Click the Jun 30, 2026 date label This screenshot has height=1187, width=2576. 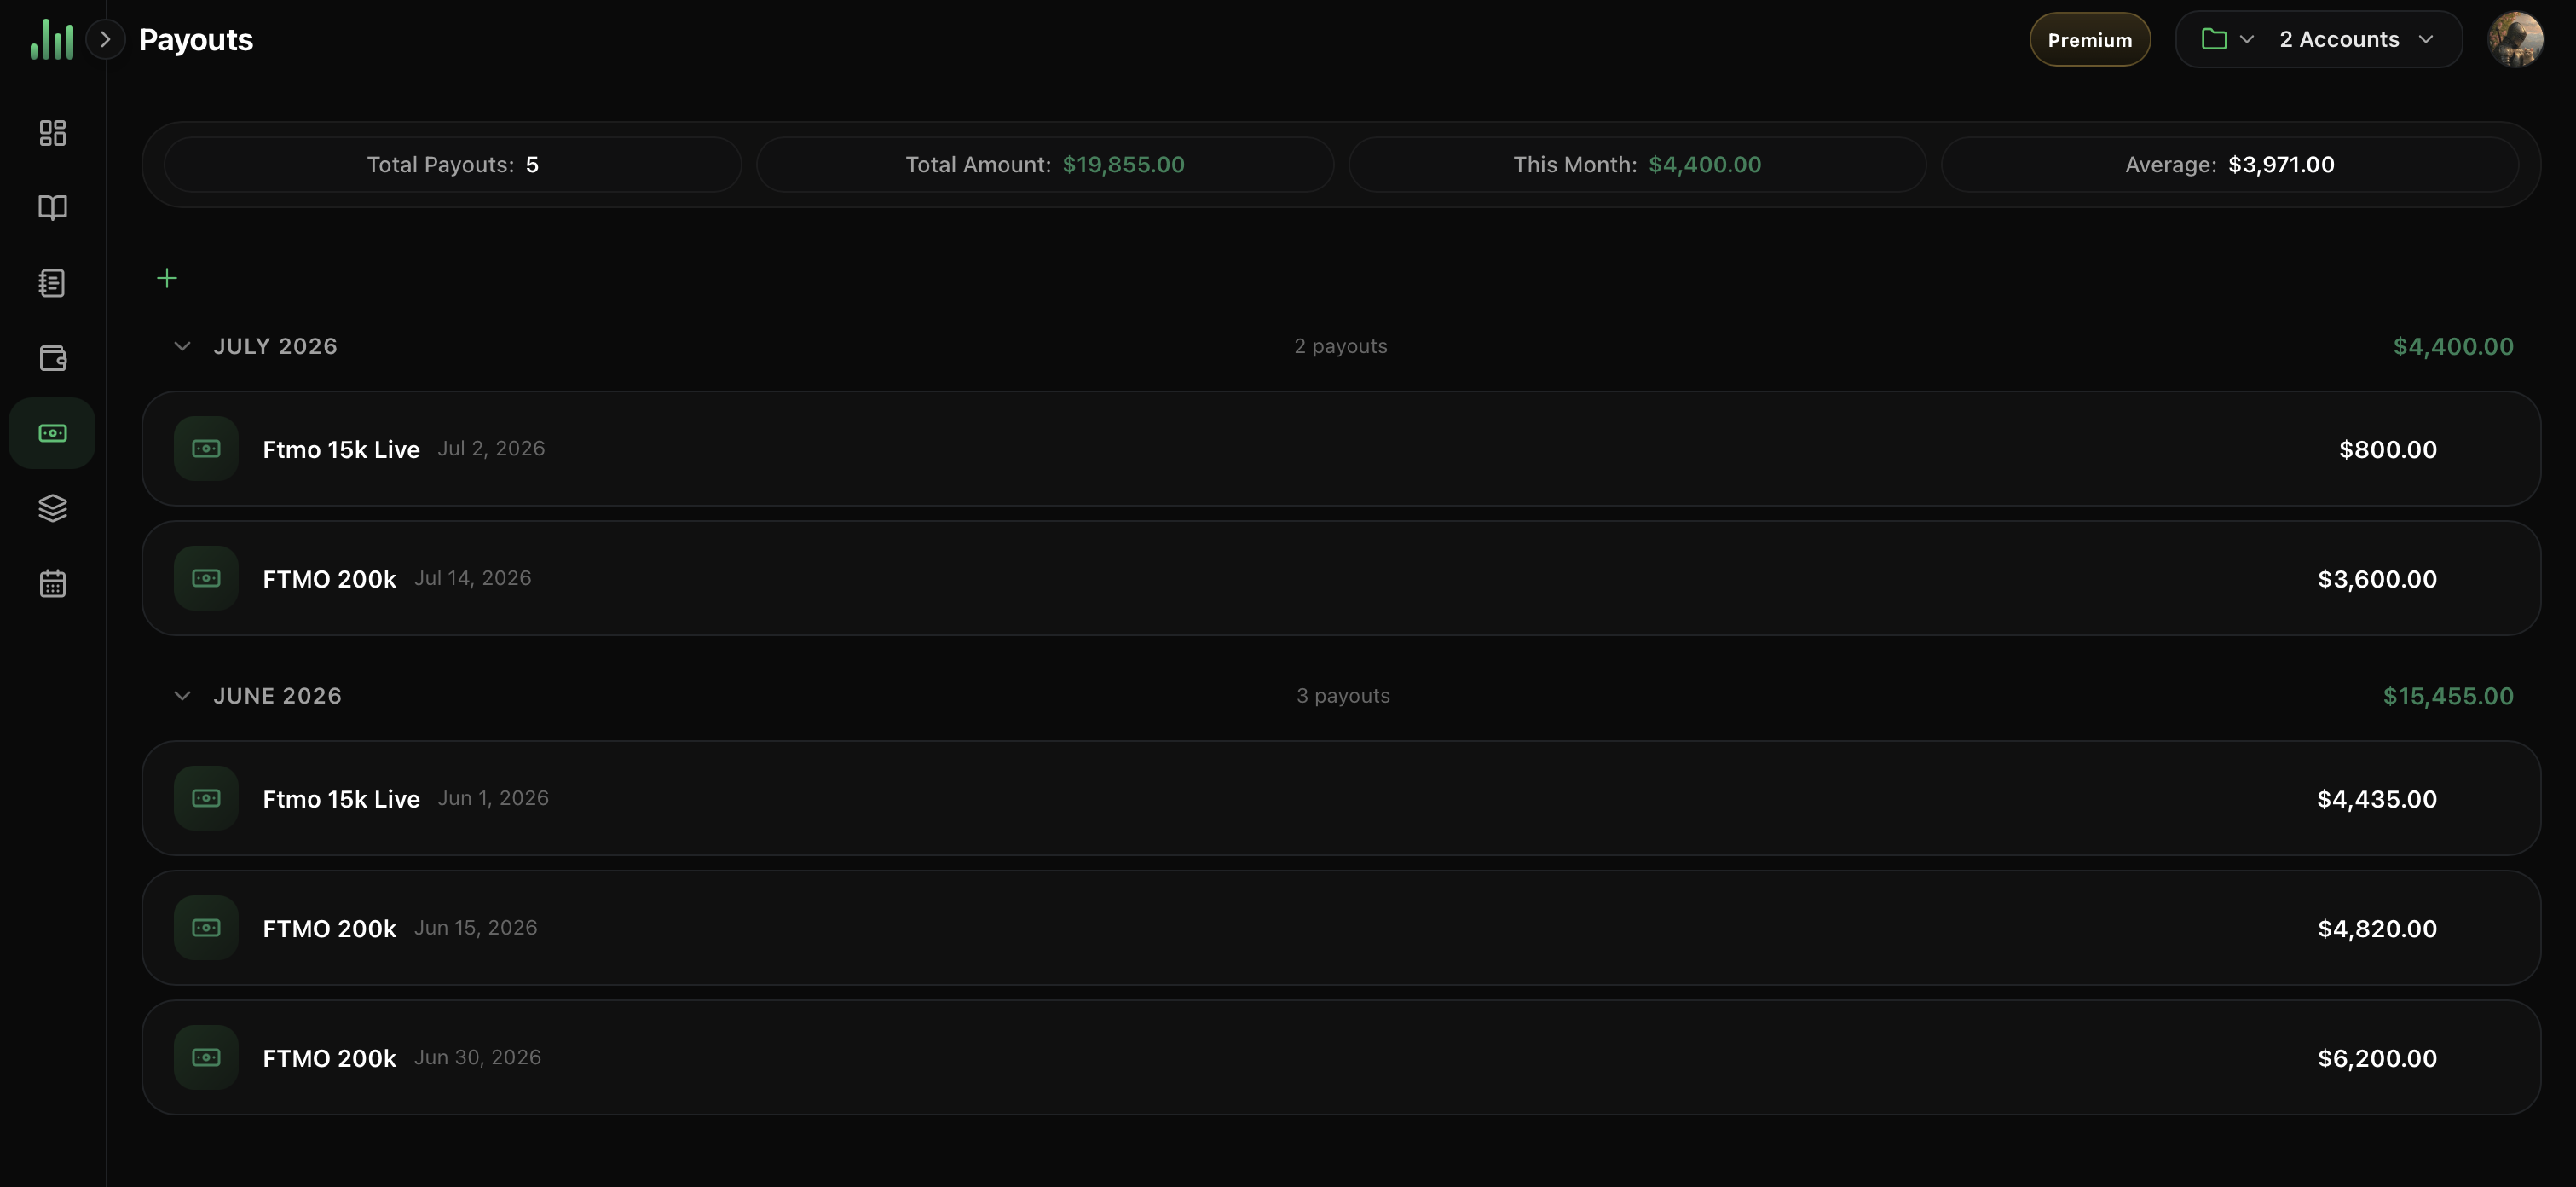(x=478, y=1057)
